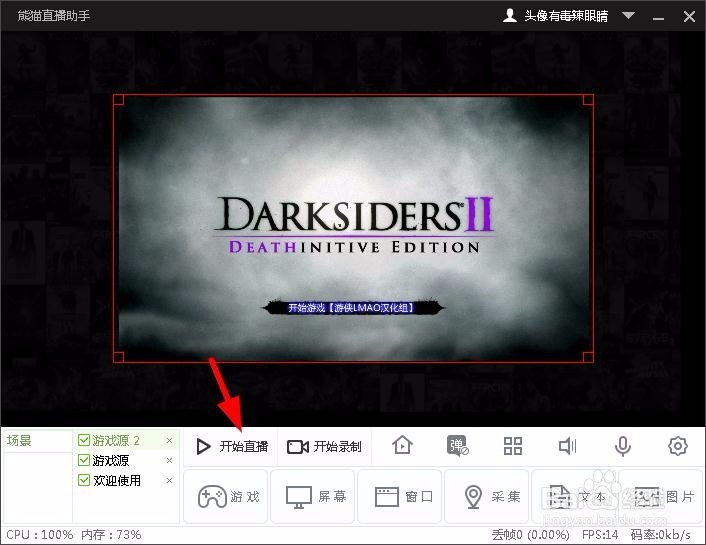Image resolution: width=706 pixels, height=545 pixels.
Task: Toggle the danmaku 弹 icon
Action: click(457, 445)
